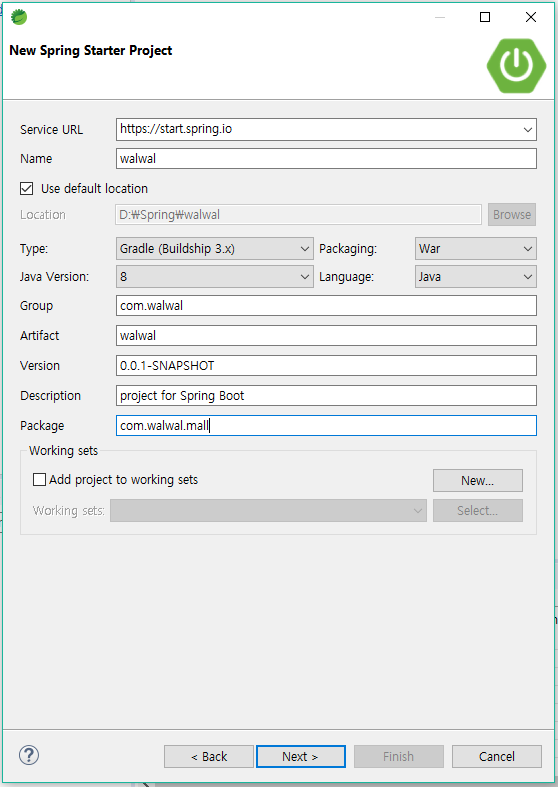
Task: Open the Packaging dropdown showing War
Action: 476,248
